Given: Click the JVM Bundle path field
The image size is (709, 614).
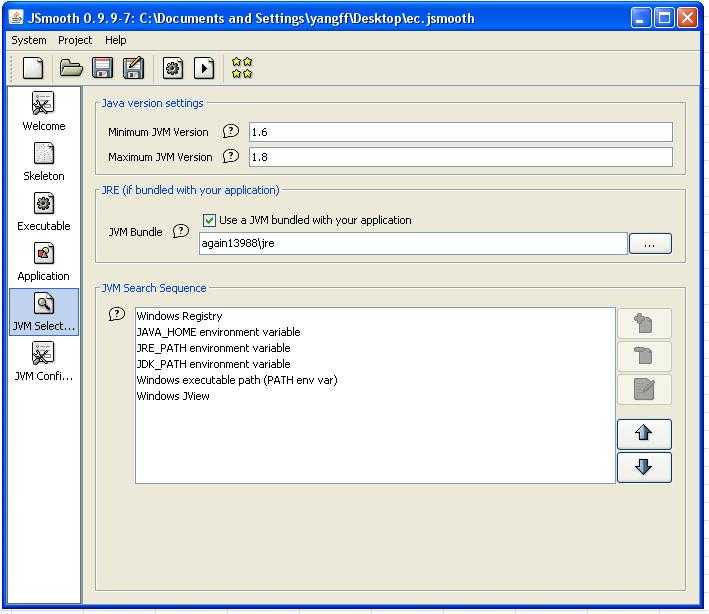Looking at the screenshot, I should coord(413,244).
